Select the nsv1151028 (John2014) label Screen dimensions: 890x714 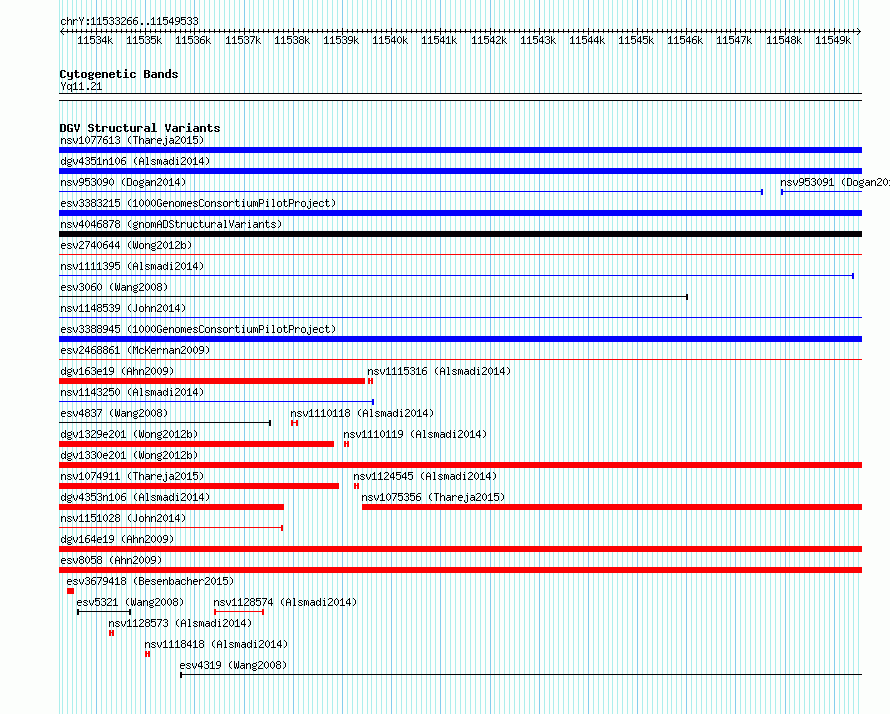pos(123,518)
